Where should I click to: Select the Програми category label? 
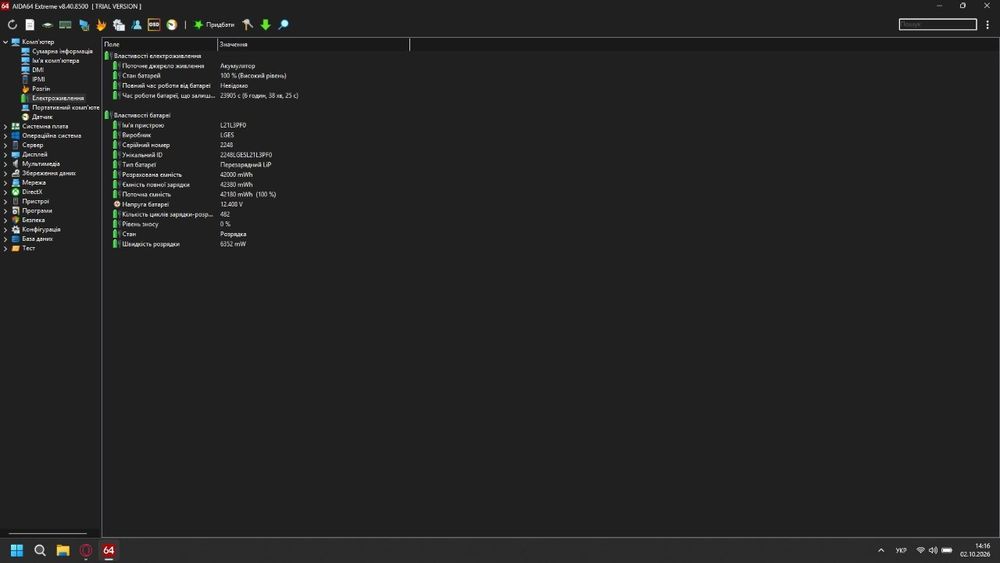(x=37, y=210)
